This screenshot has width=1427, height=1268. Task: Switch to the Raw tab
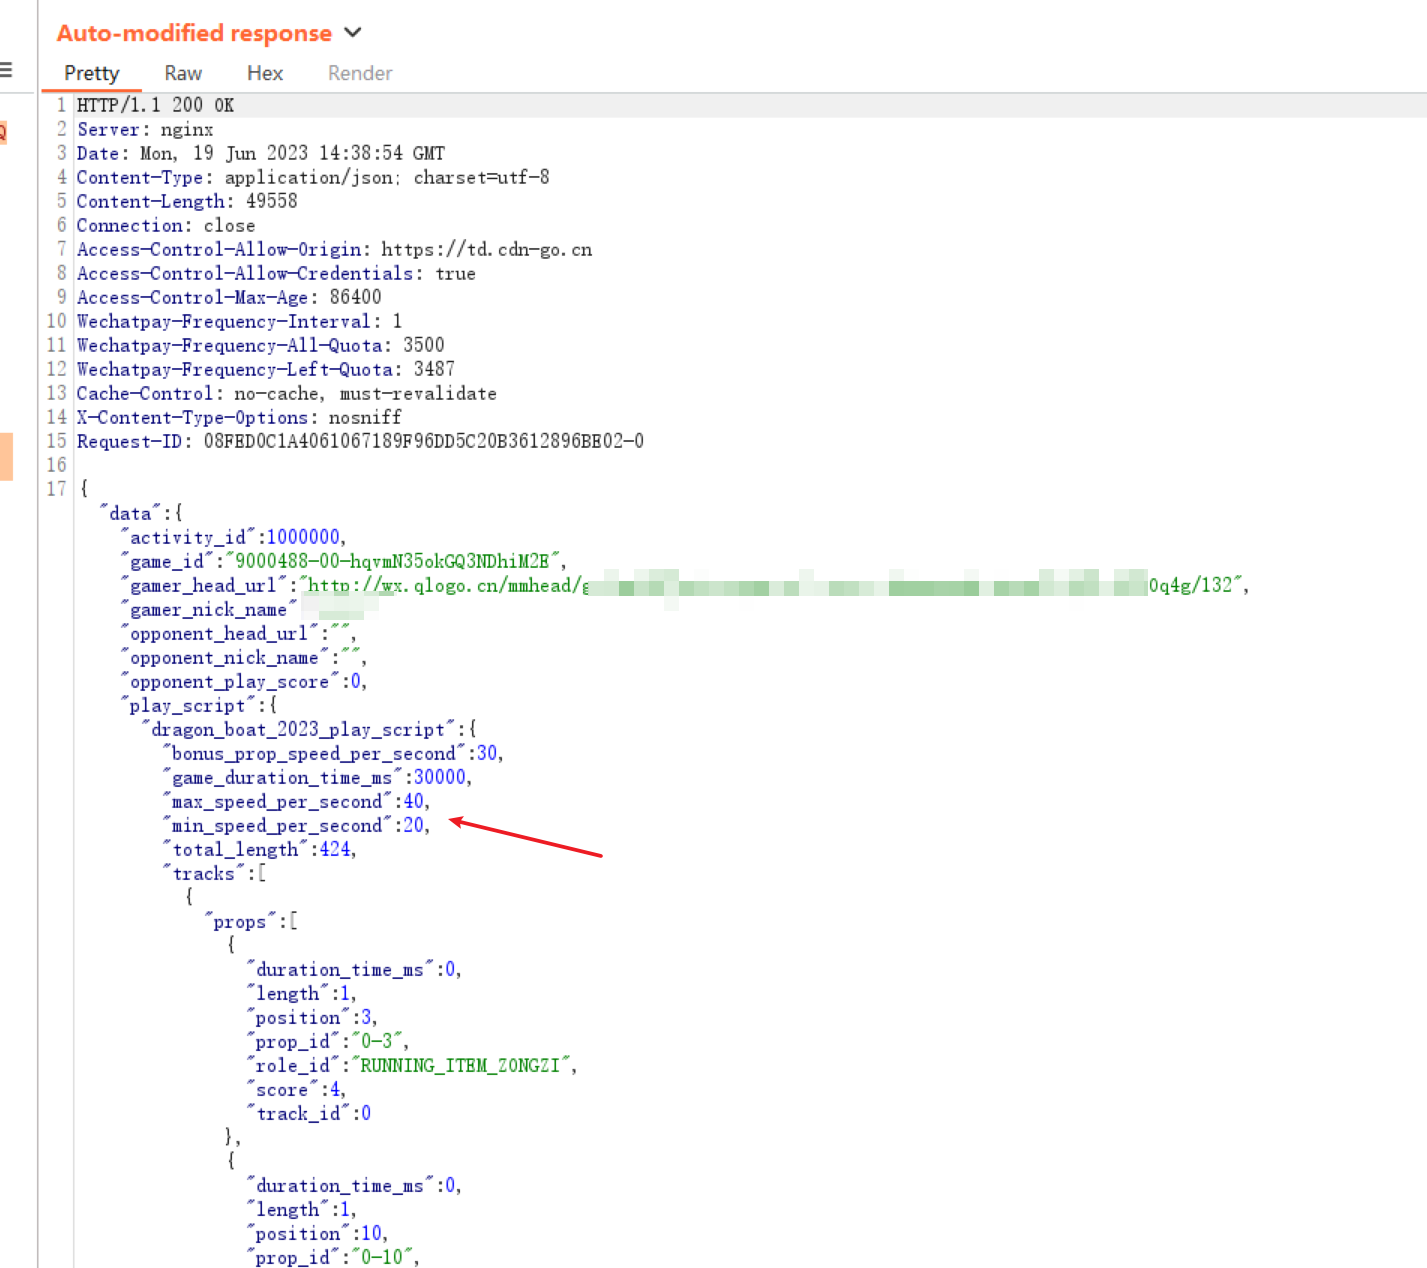click(183, 73)
